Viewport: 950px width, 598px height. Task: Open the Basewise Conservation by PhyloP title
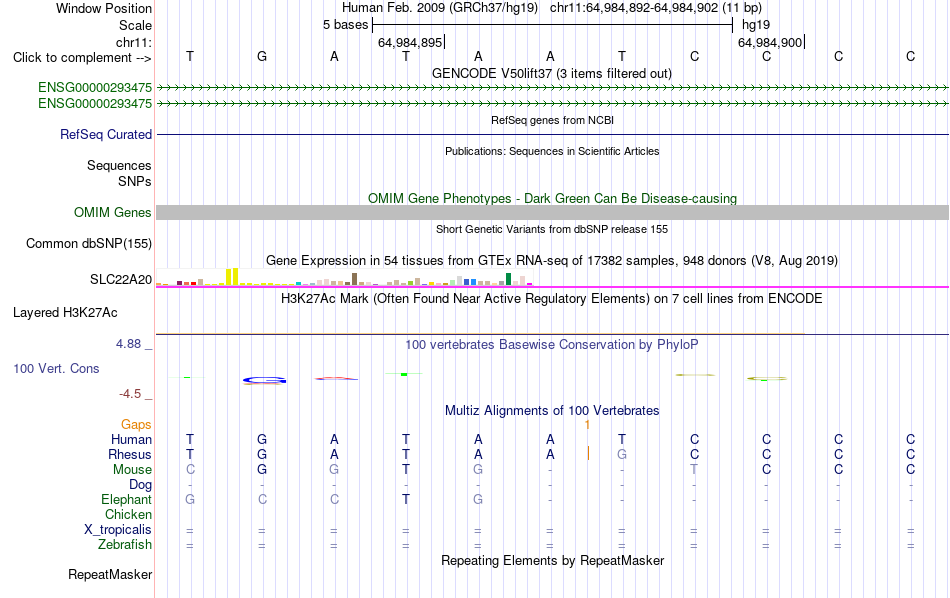(x=551, y=345)
